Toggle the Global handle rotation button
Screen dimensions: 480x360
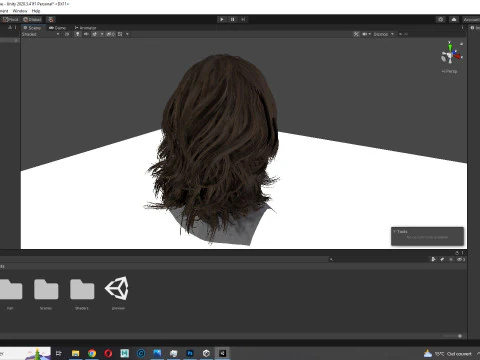coord(32,19)
